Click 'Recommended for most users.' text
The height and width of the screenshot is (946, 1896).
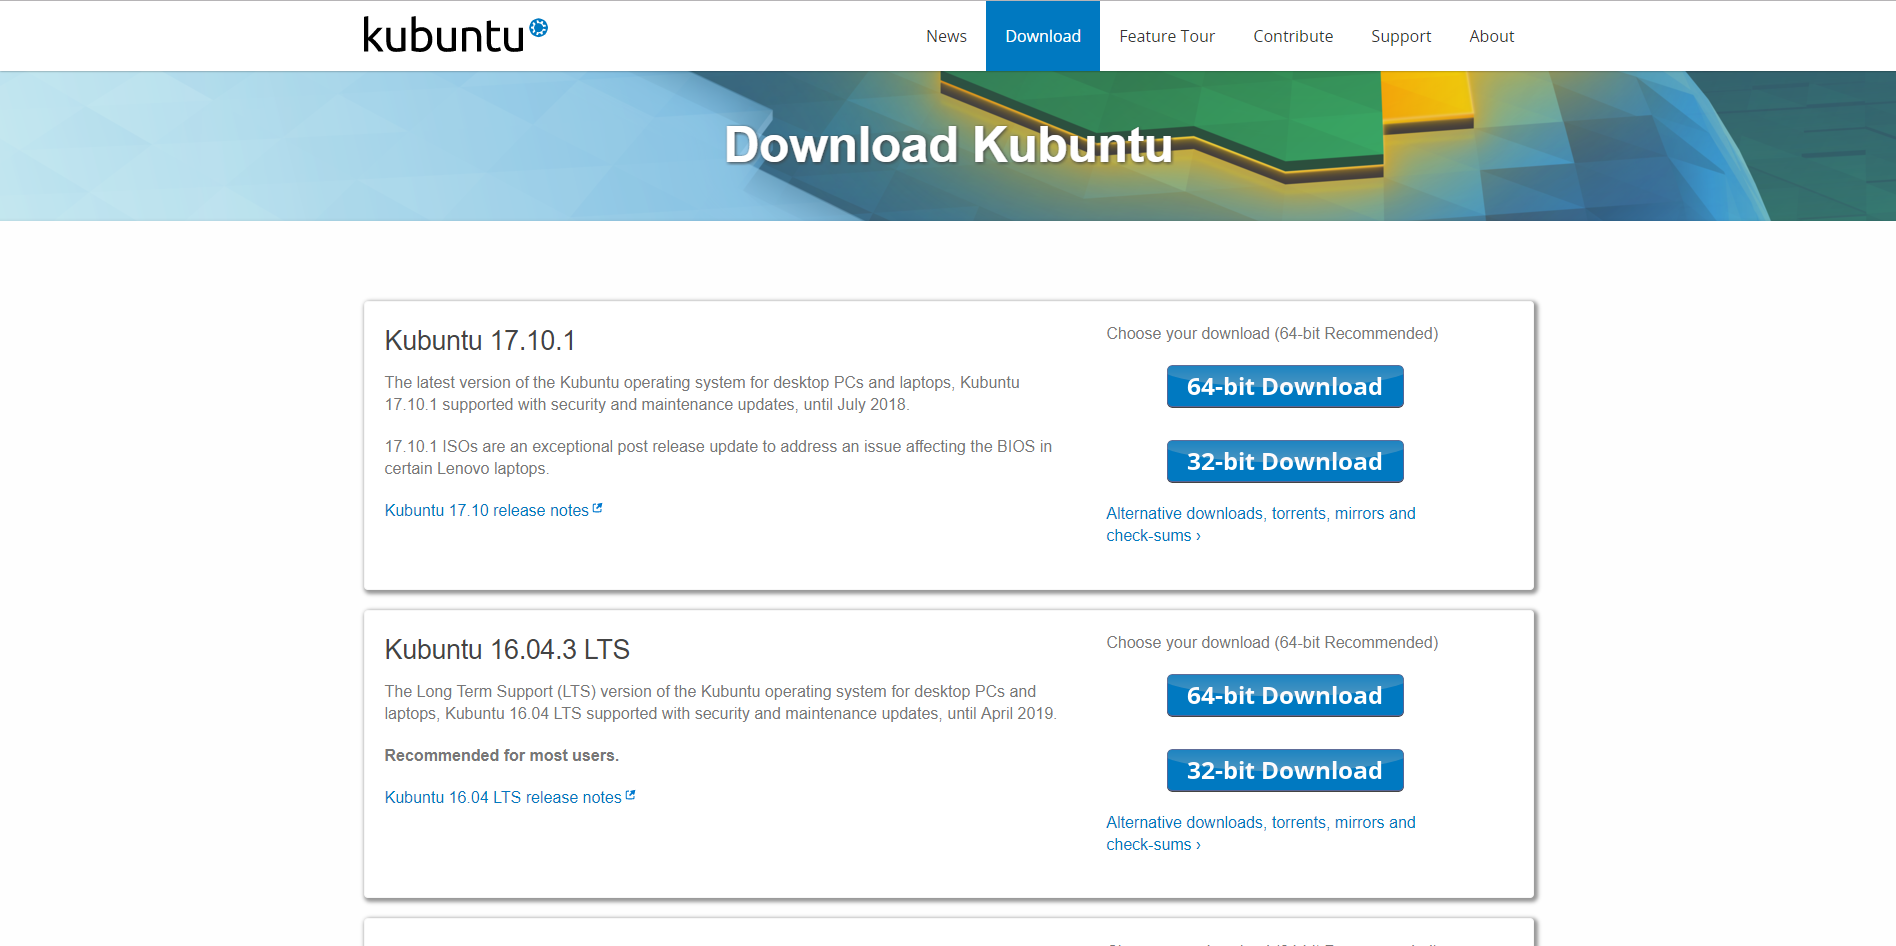tap(502, 755)
